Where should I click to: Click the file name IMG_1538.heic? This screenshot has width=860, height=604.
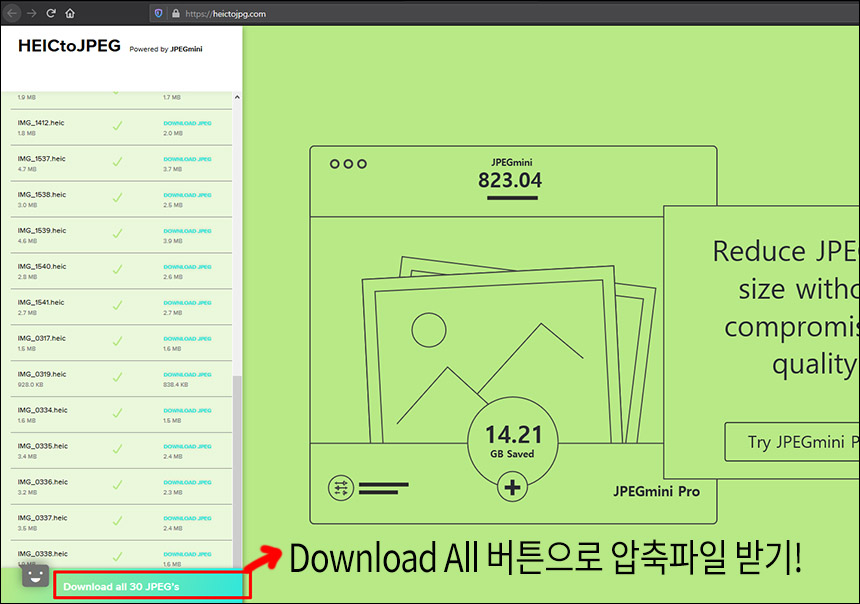(42, 195)
